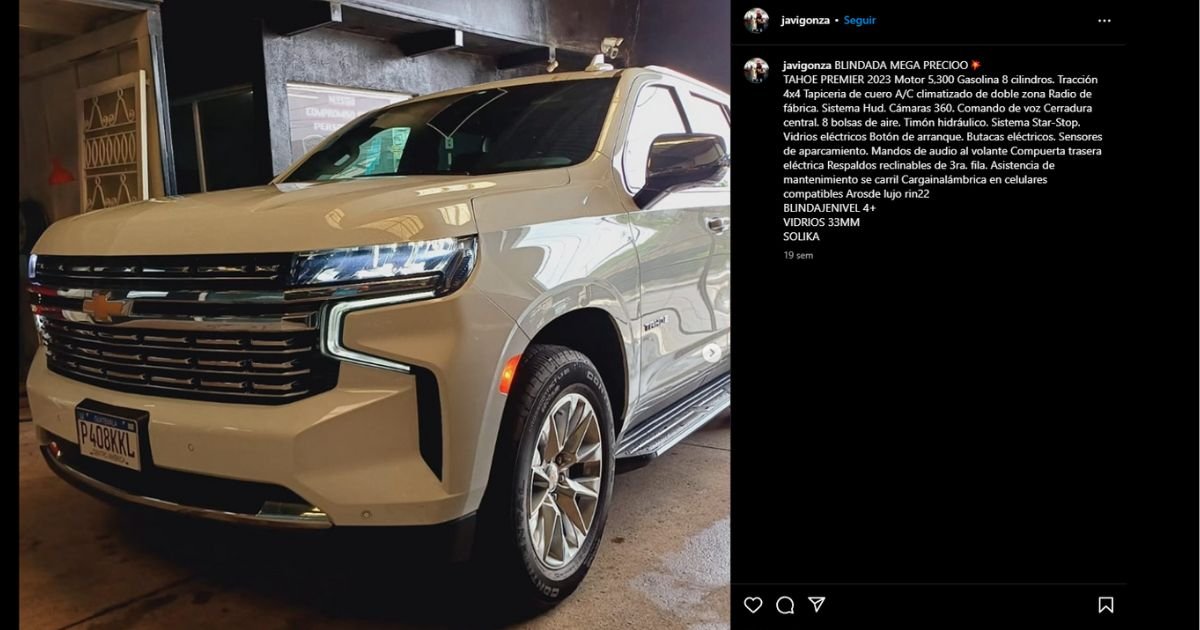Advance to the next photo with the carousel arrow

tap(711, 352)
